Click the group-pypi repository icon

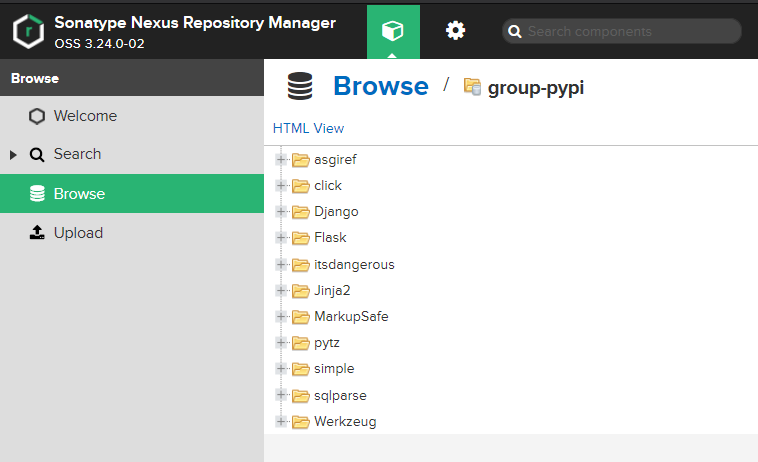pyautogui.click(x=472, y=87)
